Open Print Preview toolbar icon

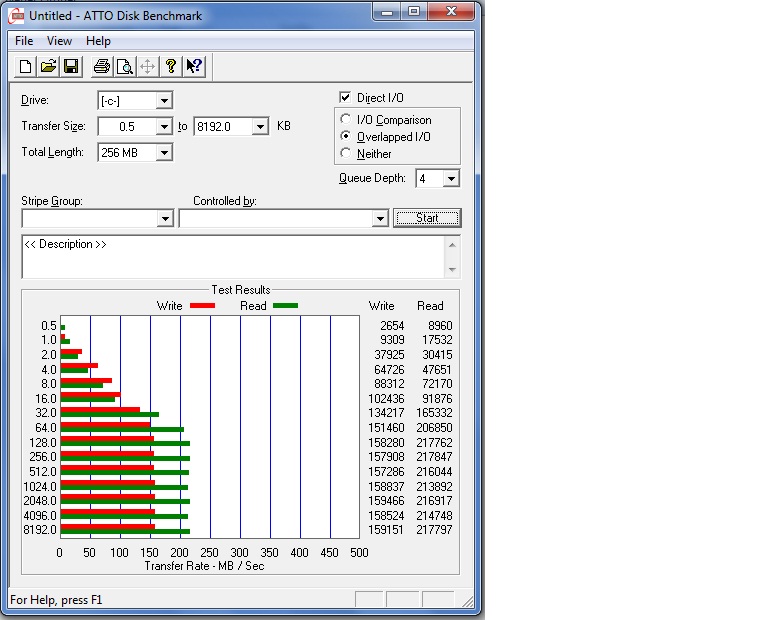click(124, 67)
